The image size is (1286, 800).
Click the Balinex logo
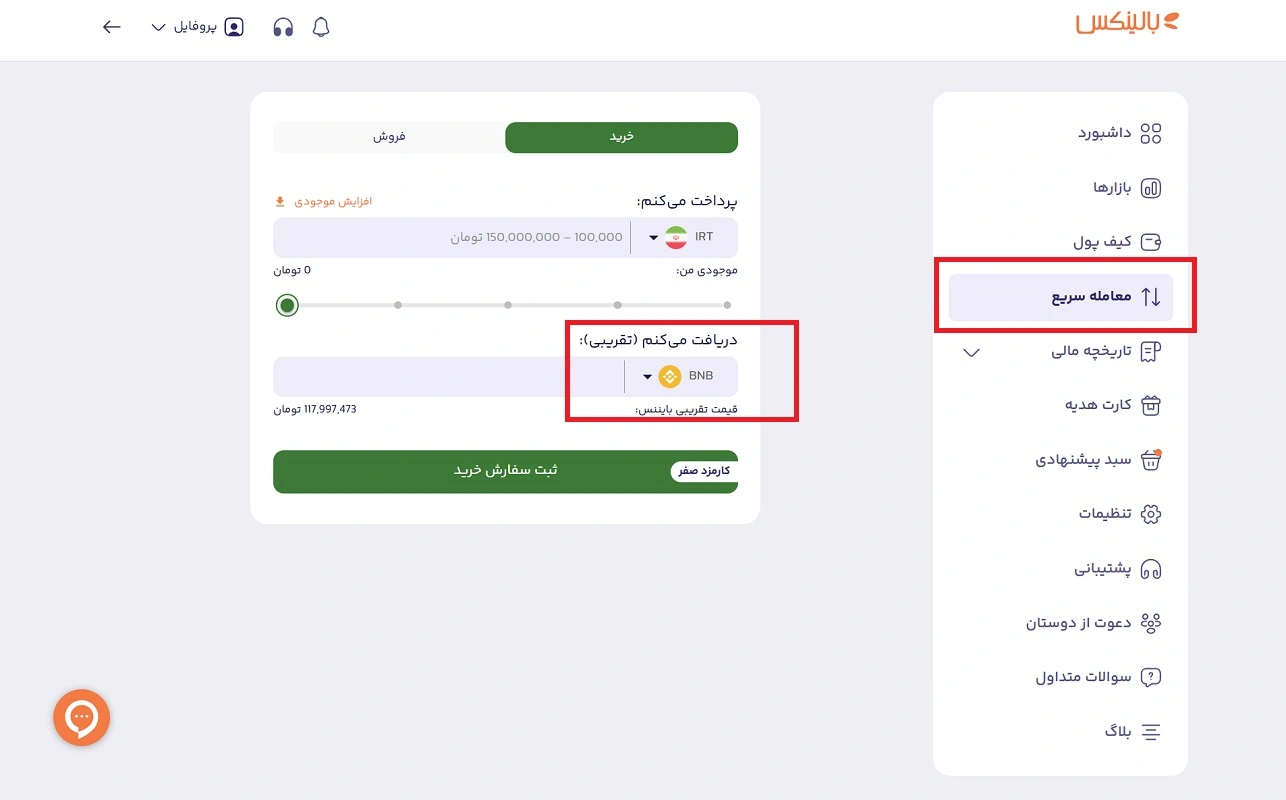tap(1127, 23)
